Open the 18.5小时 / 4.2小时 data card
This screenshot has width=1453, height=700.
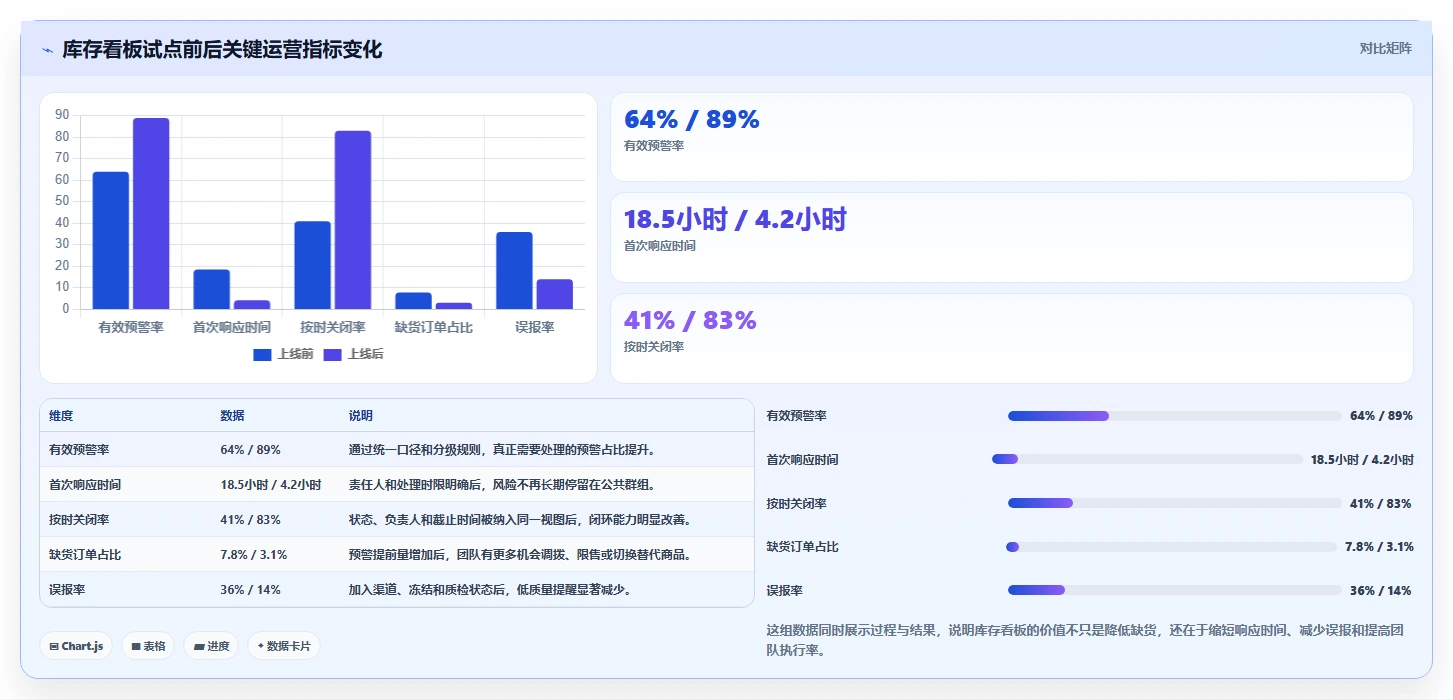point(1012,237)
